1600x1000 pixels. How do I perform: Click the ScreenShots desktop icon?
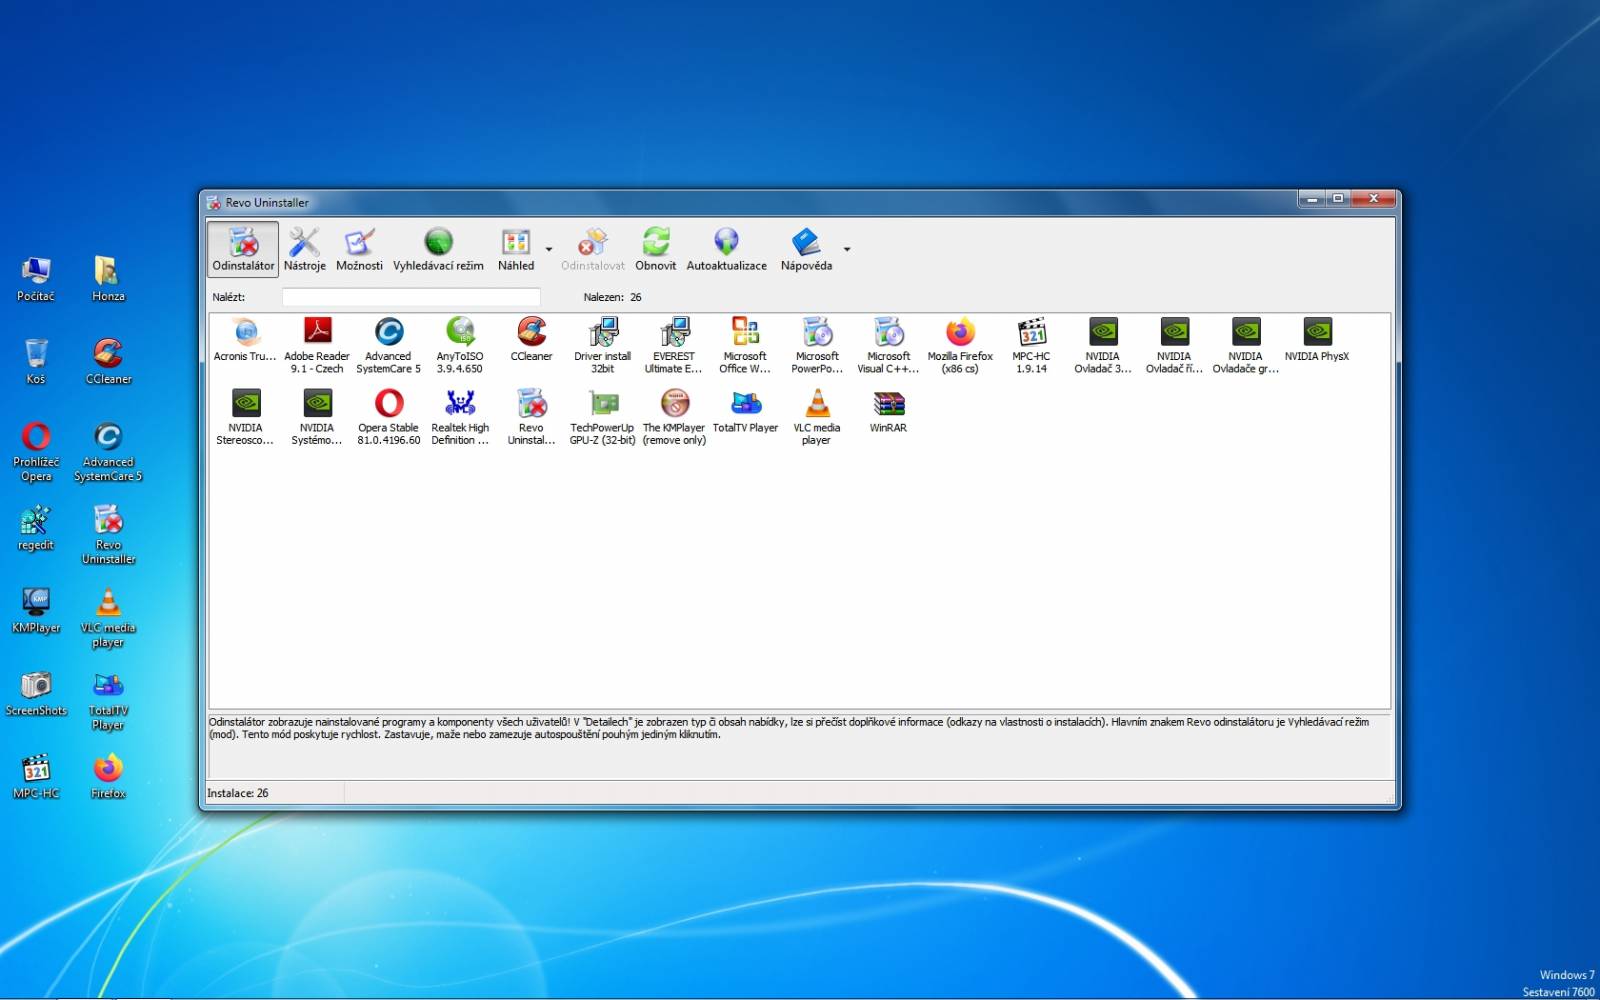pos(36,694)
